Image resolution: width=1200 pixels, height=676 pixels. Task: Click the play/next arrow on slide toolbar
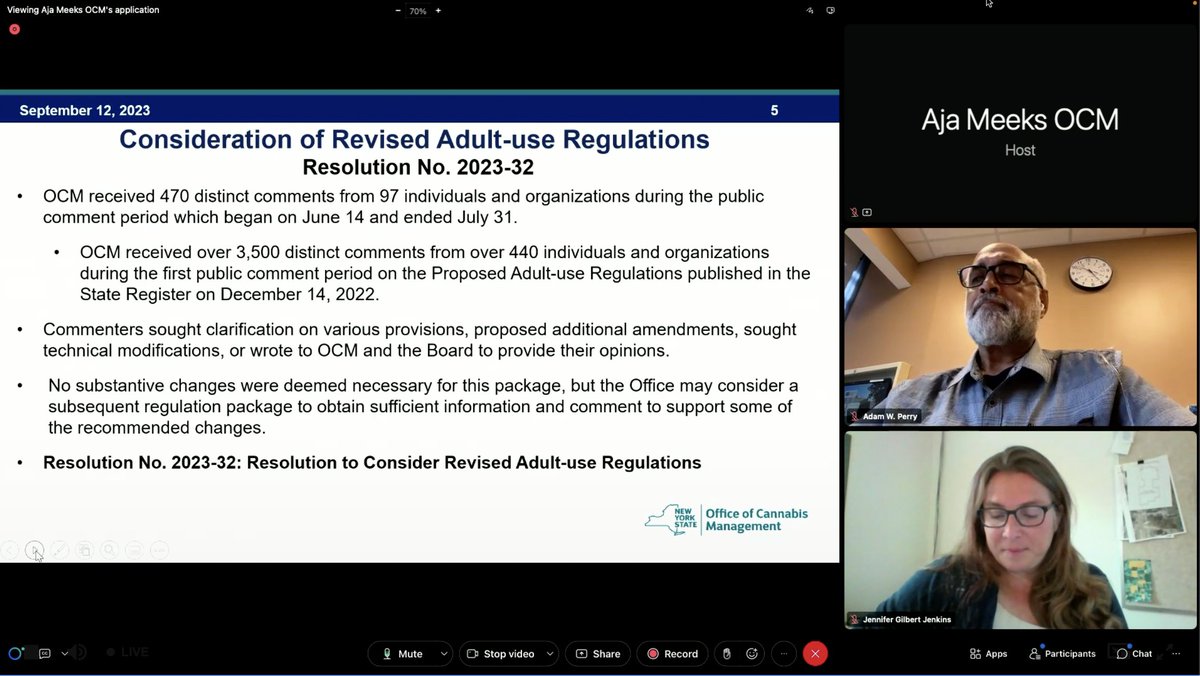click(34, 550)
